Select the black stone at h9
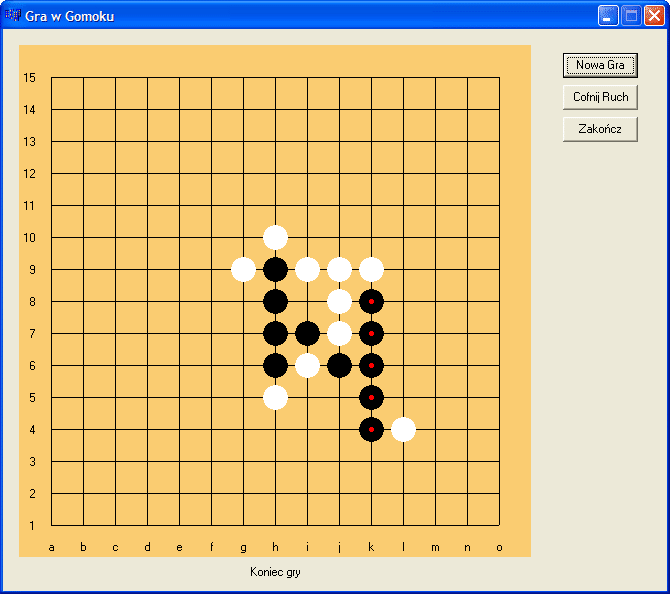 click(x=275, y=269)
